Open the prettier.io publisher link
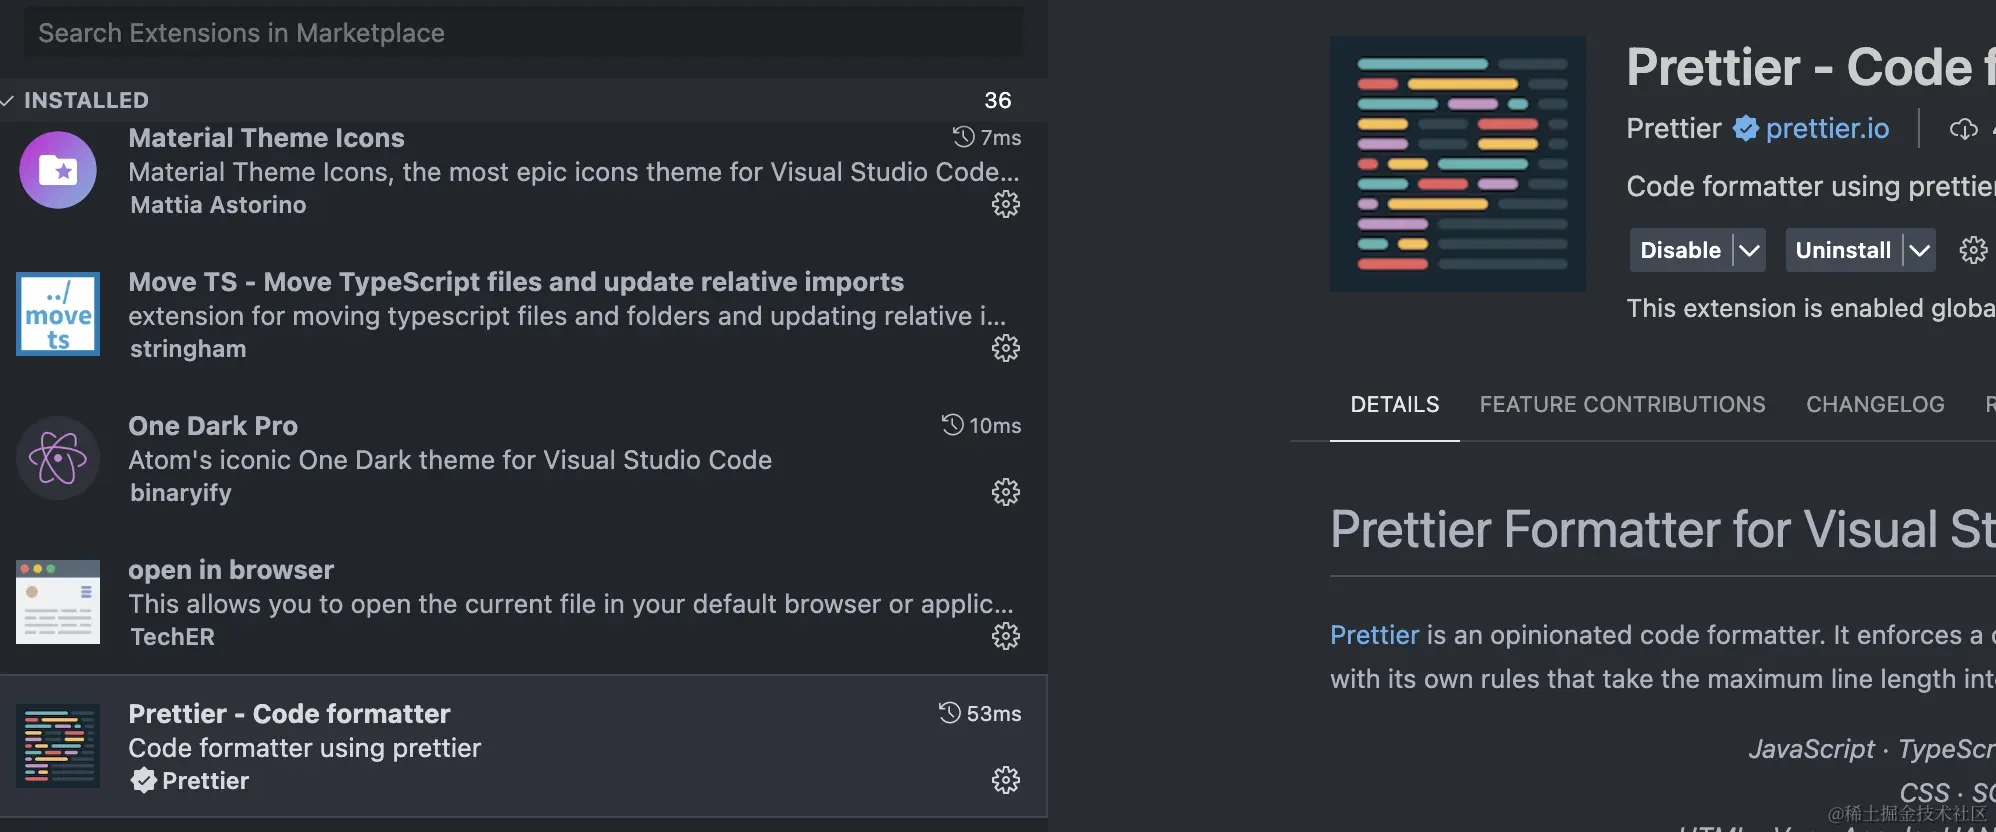Viewport: 1996px width, 832px height. point(1827,129)
